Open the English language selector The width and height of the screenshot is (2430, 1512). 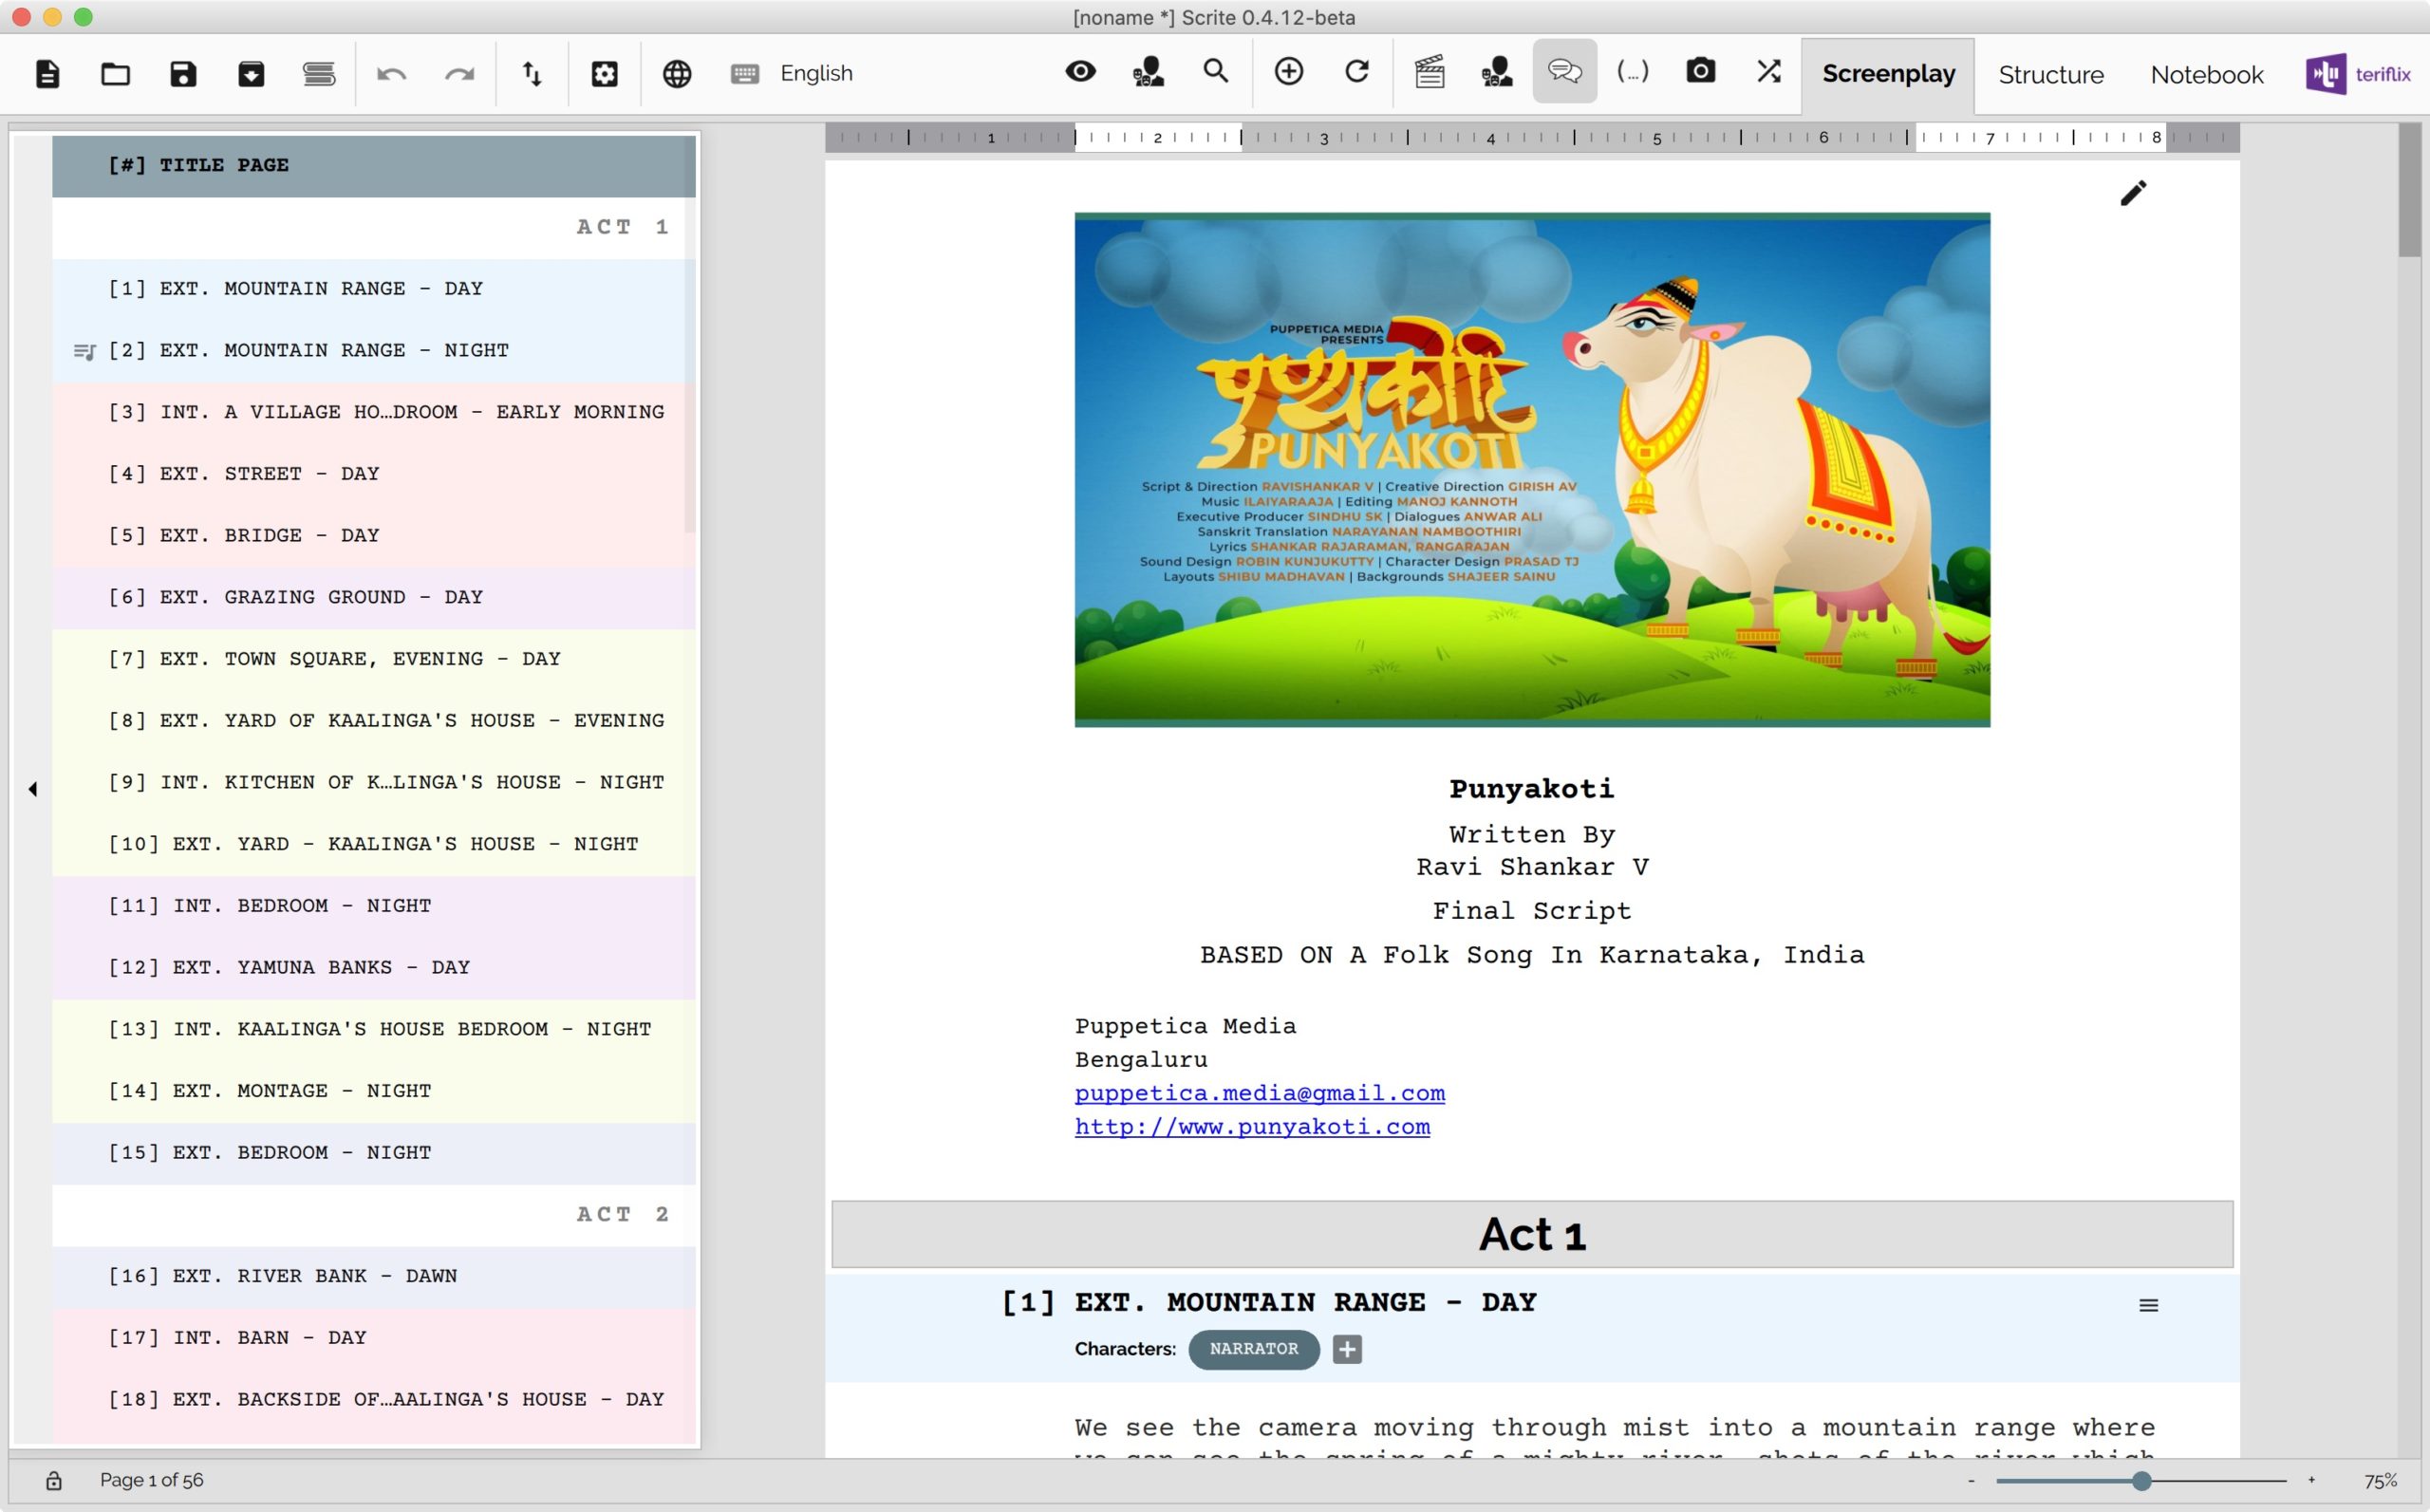click(815, 73)
